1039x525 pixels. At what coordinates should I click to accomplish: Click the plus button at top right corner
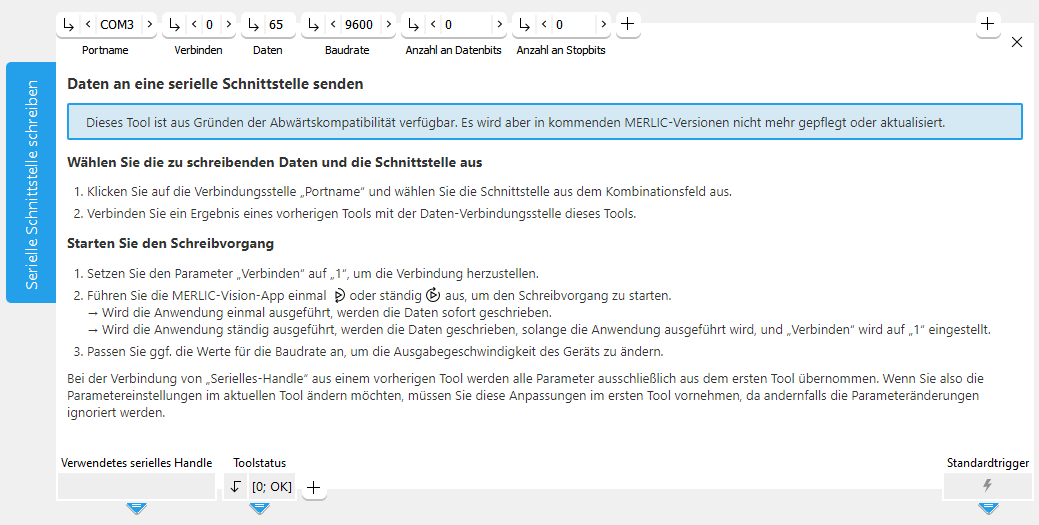click(988, 25)
